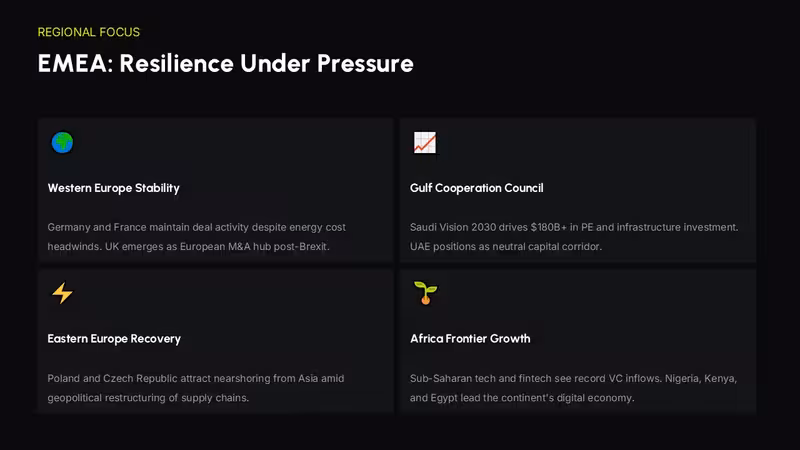Select the REGIONAL FOCUS label
Viewport: 800px width, 450px height.
(89, 32)
